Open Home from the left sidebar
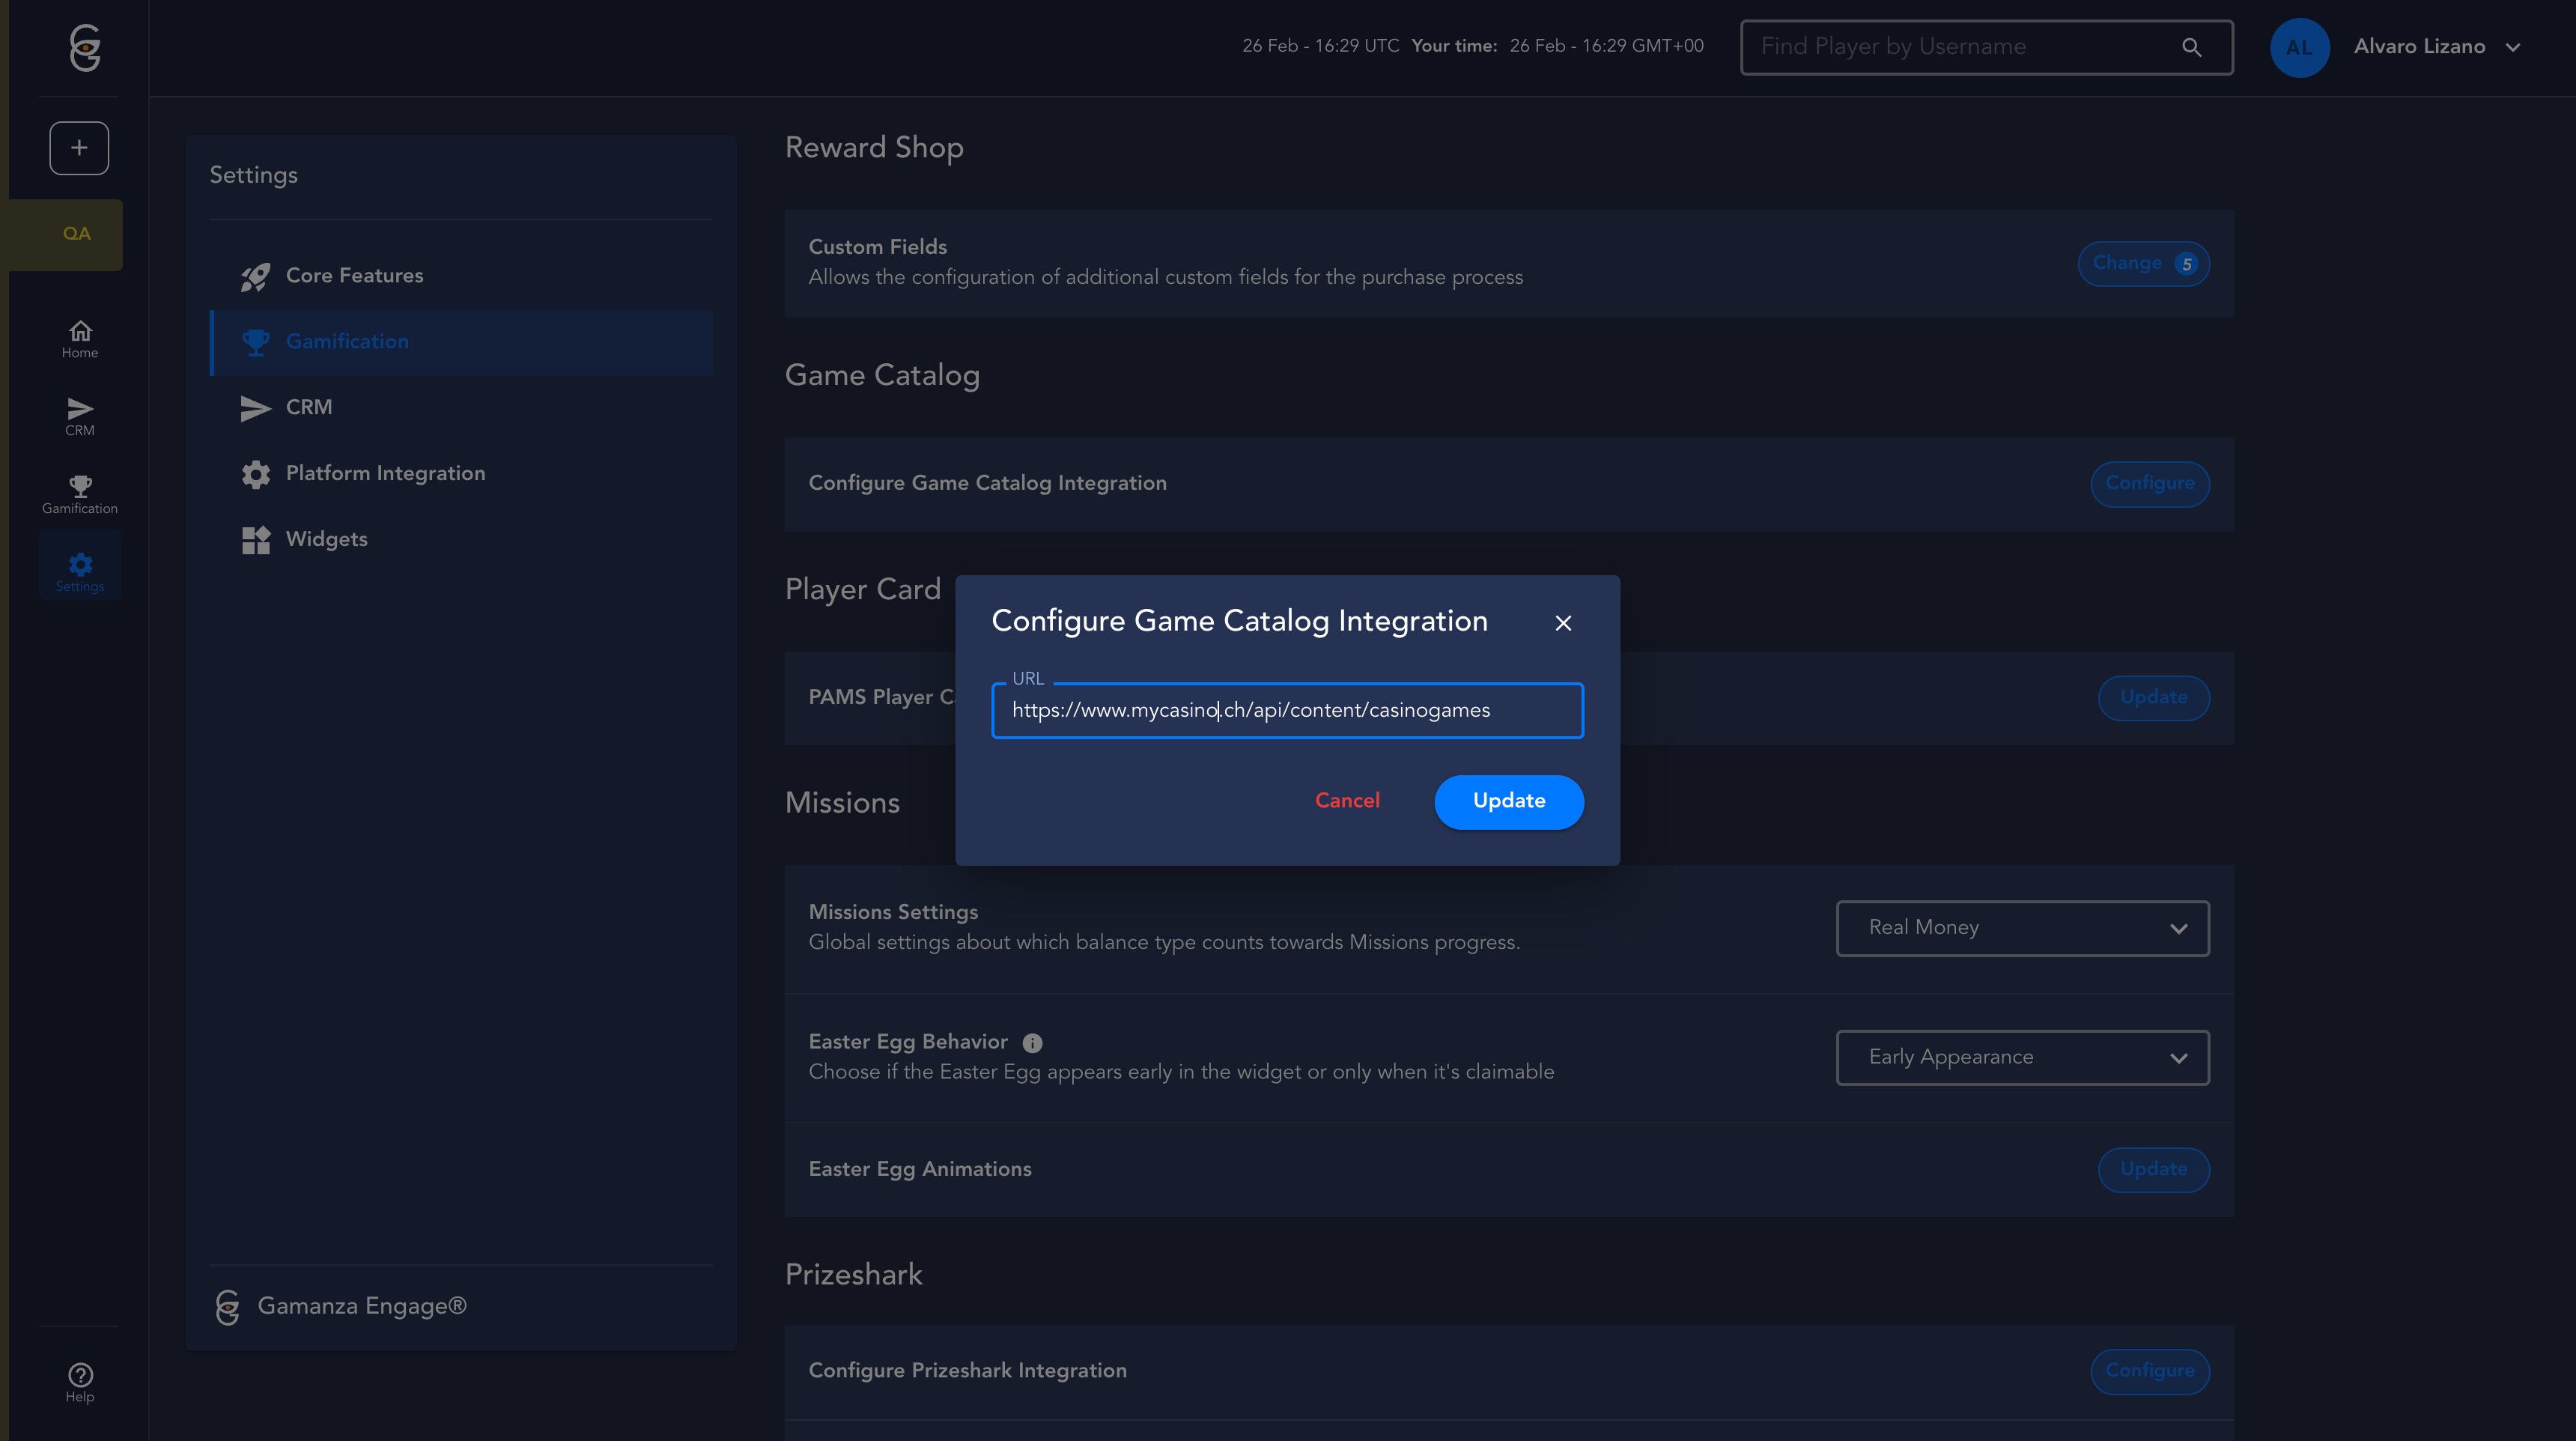The image size is (2576, 1441). pos(80,339)
